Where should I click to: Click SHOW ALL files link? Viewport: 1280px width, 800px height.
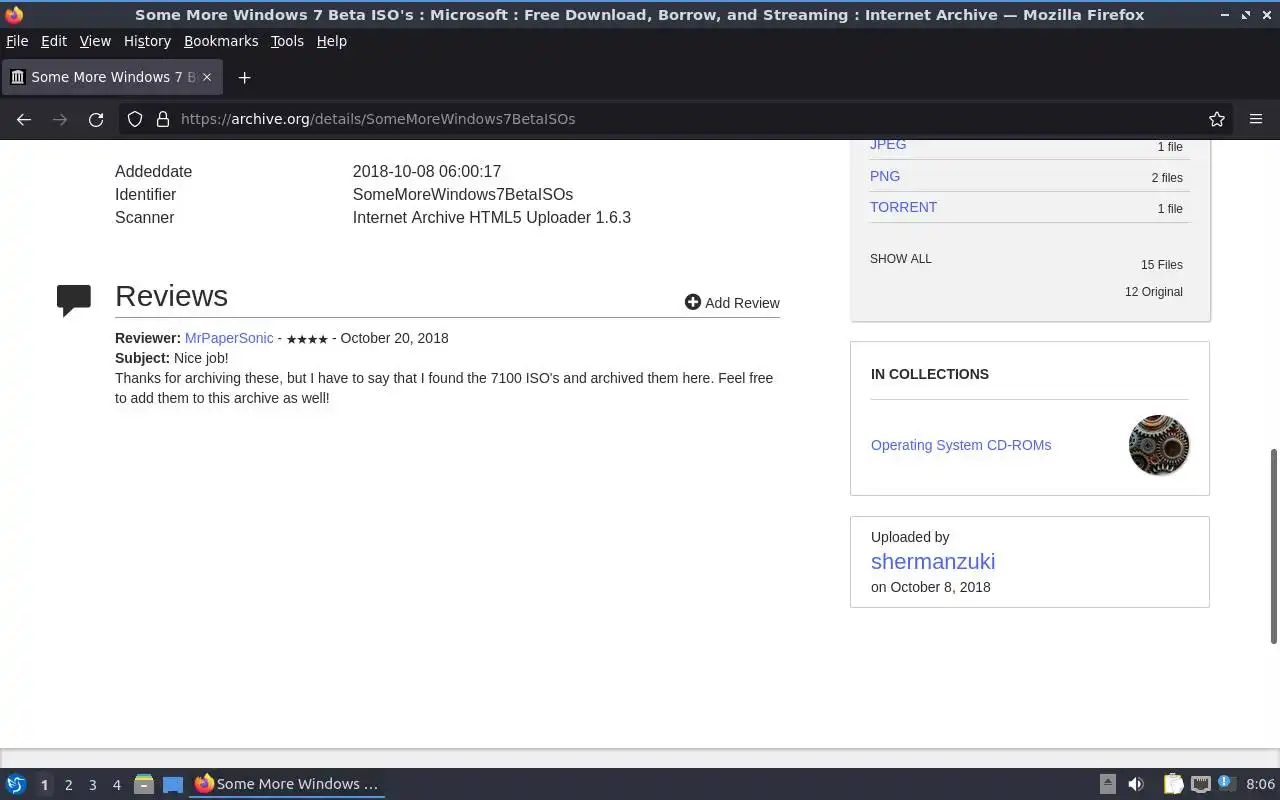[900, 259]
